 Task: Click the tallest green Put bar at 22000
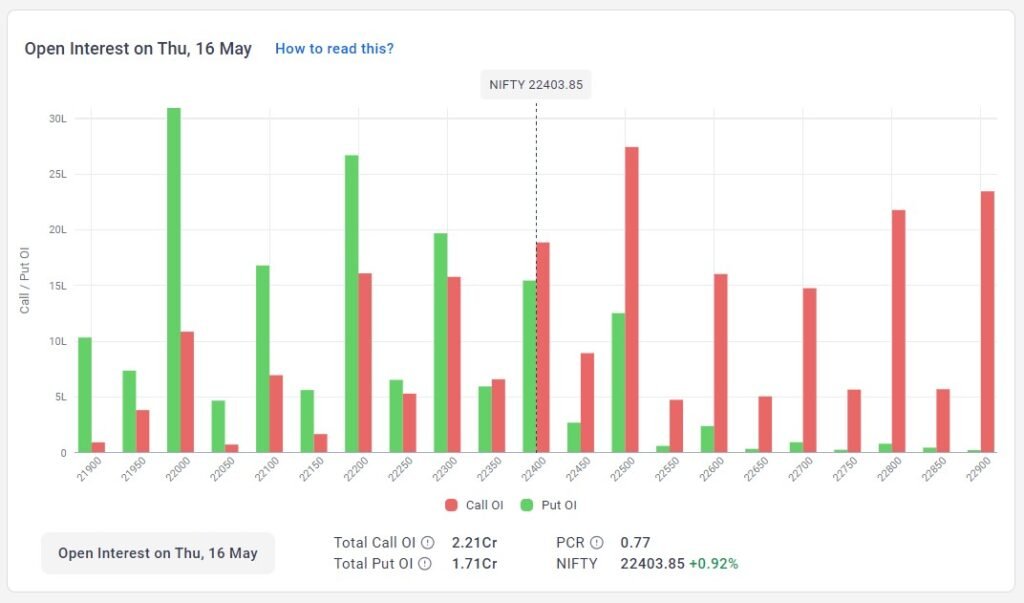174,280
